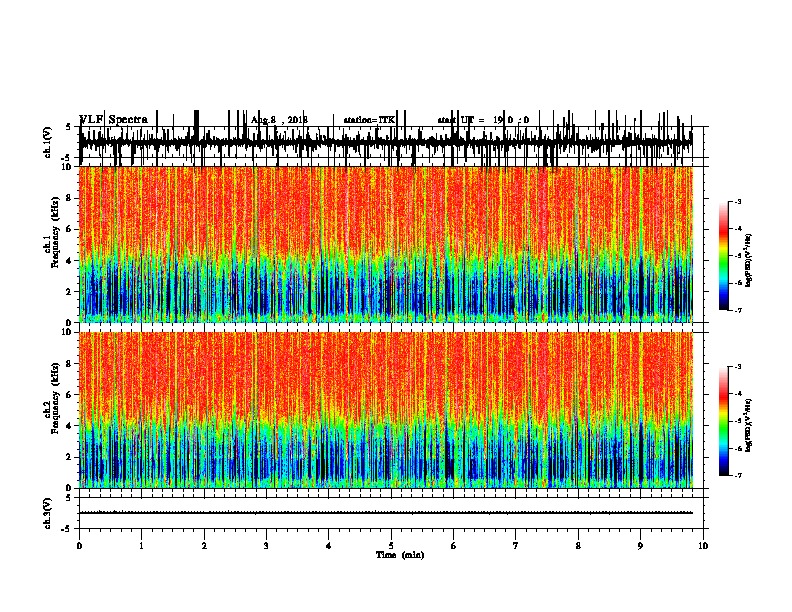Viewport: 792px width, 612px height.
Task: Click the "6" kHz tick on ch.1 frequency axis
Action: 70,230
